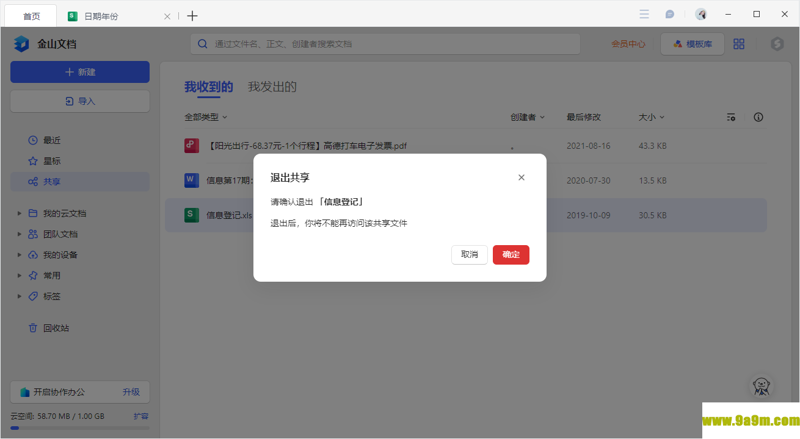The image size is (800, 439).
Task: Switch to 日期年份 spreadsheet tab
Action: (100, 16)
